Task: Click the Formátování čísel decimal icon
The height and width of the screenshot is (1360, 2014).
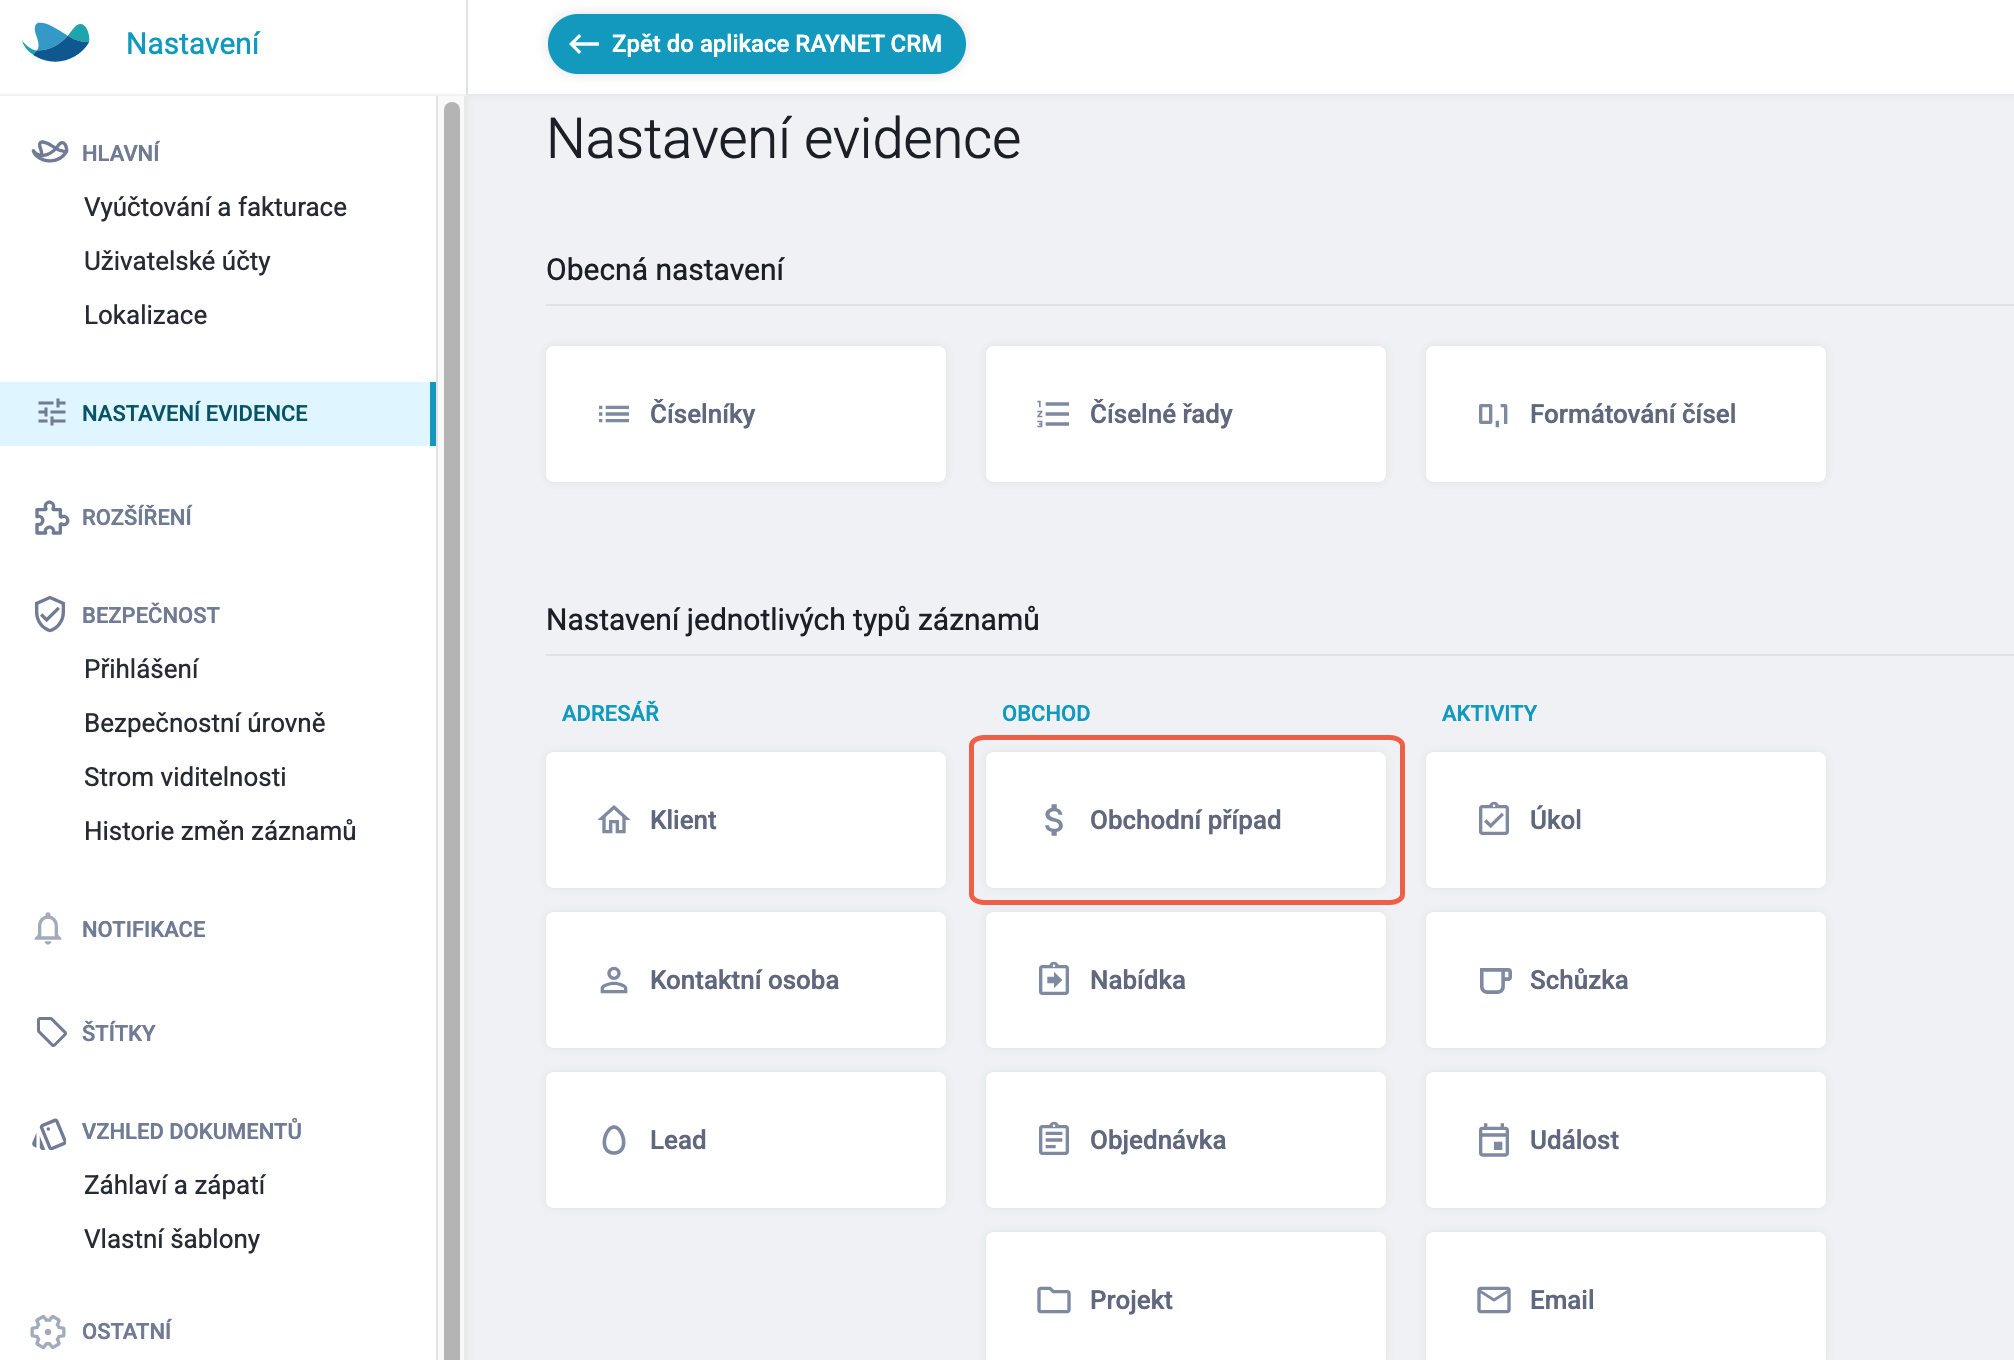Action: 1493,414
